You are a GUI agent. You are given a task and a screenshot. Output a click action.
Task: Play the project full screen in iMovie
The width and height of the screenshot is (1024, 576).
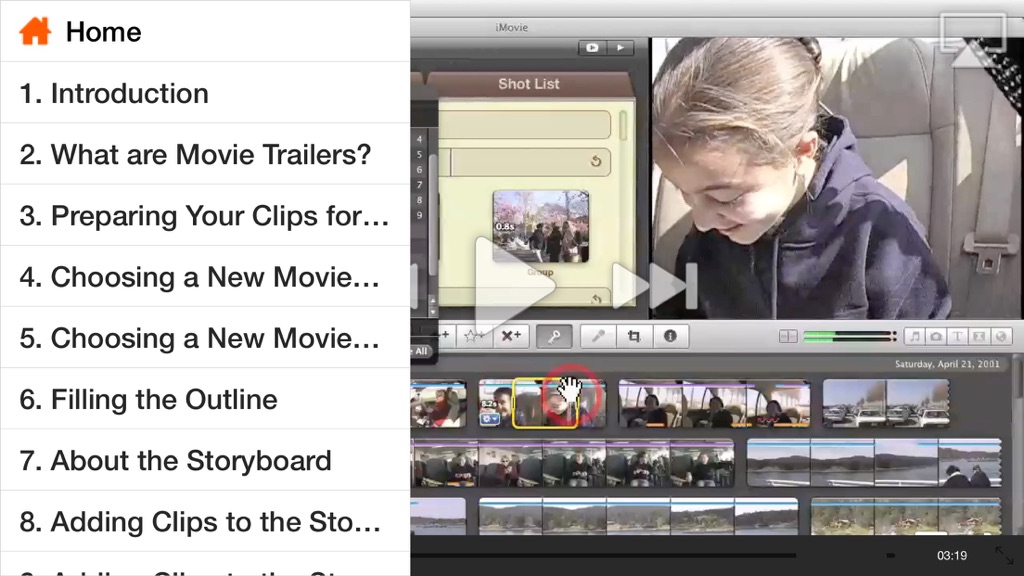(592, 48)
